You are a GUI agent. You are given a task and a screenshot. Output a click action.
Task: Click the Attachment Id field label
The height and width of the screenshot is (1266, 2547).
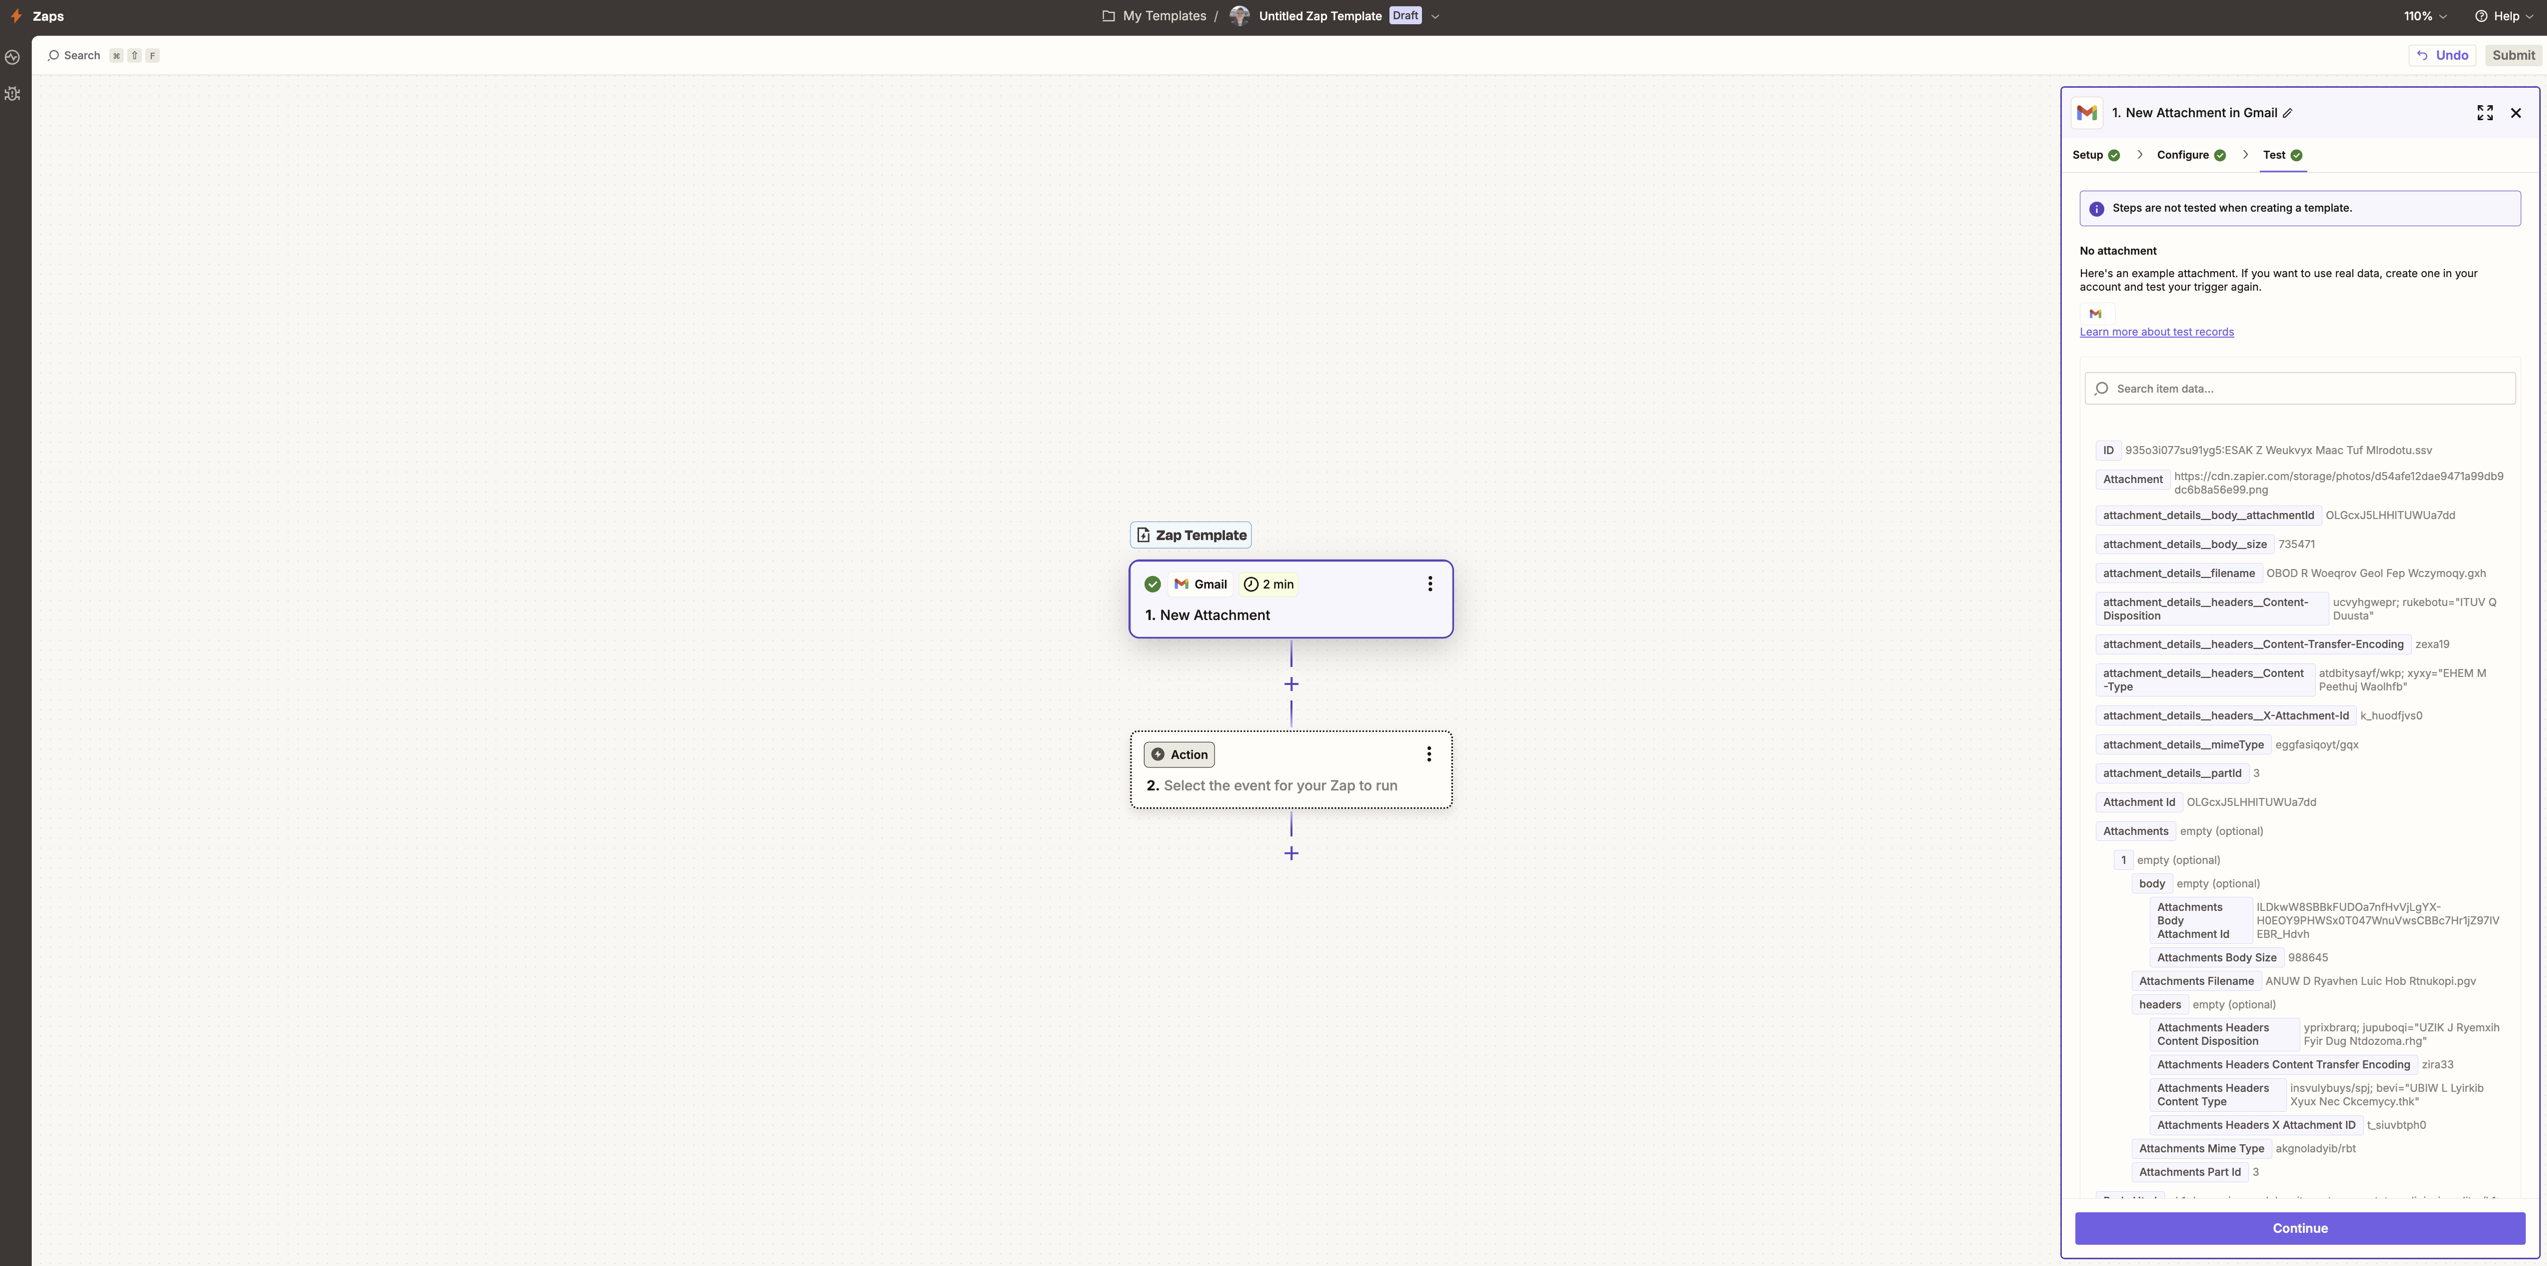point(2138,803)
